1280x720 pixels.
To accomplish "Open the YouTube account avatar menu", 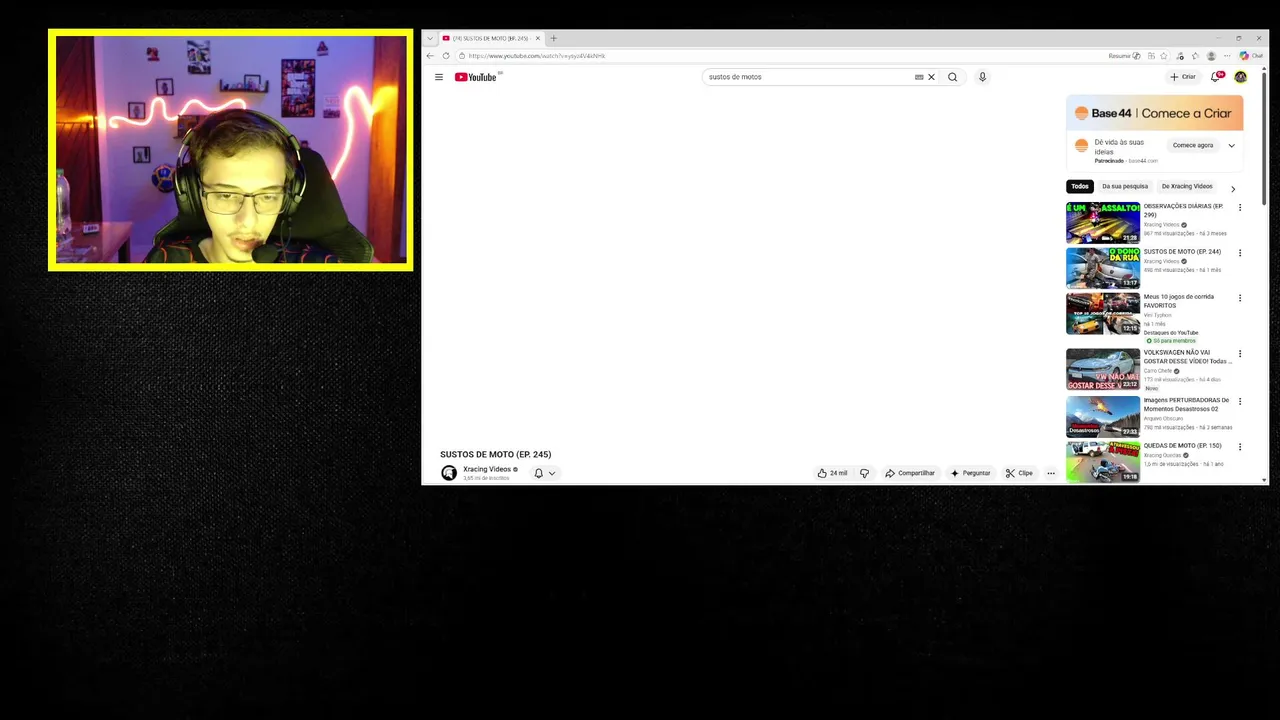I will [1241, 77].
